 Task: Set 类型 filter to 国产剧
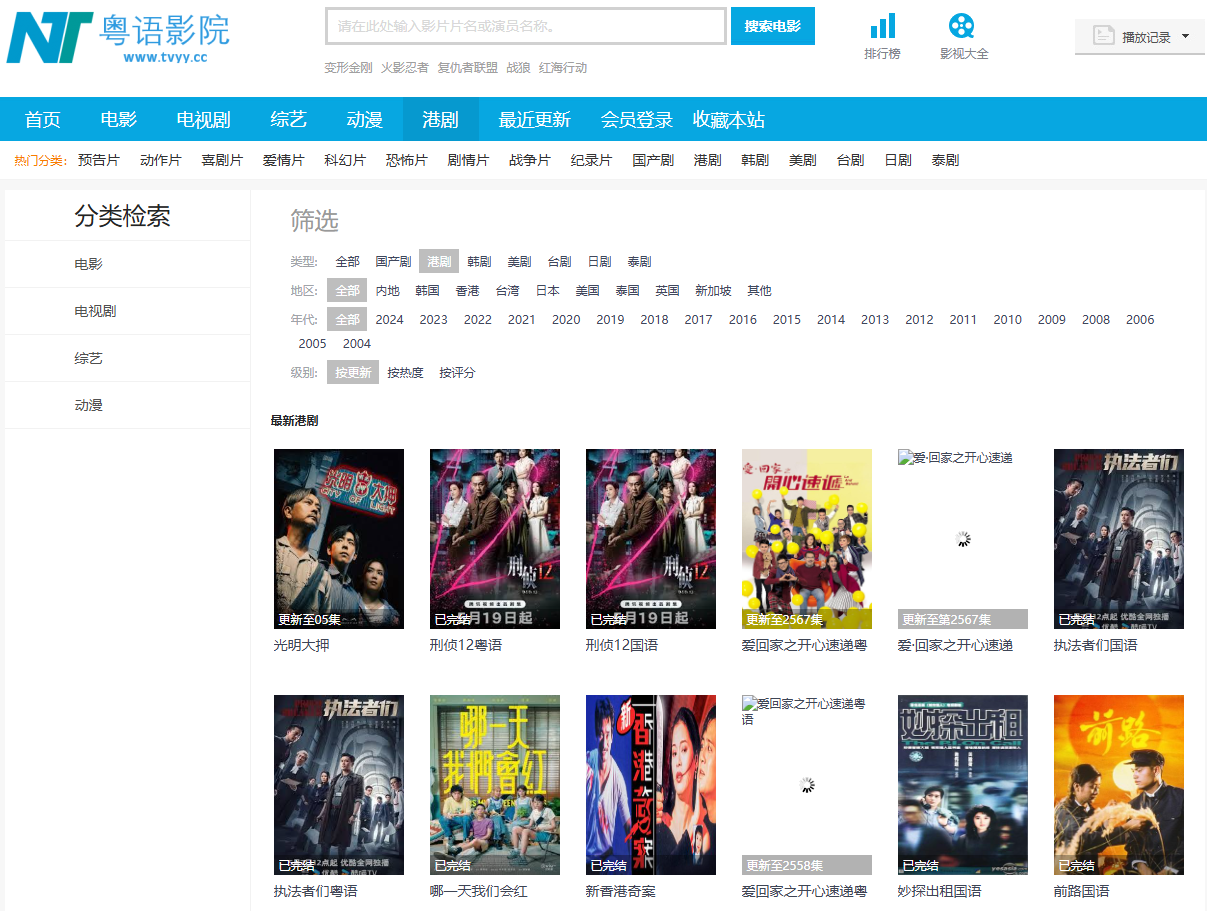(393, 261)
